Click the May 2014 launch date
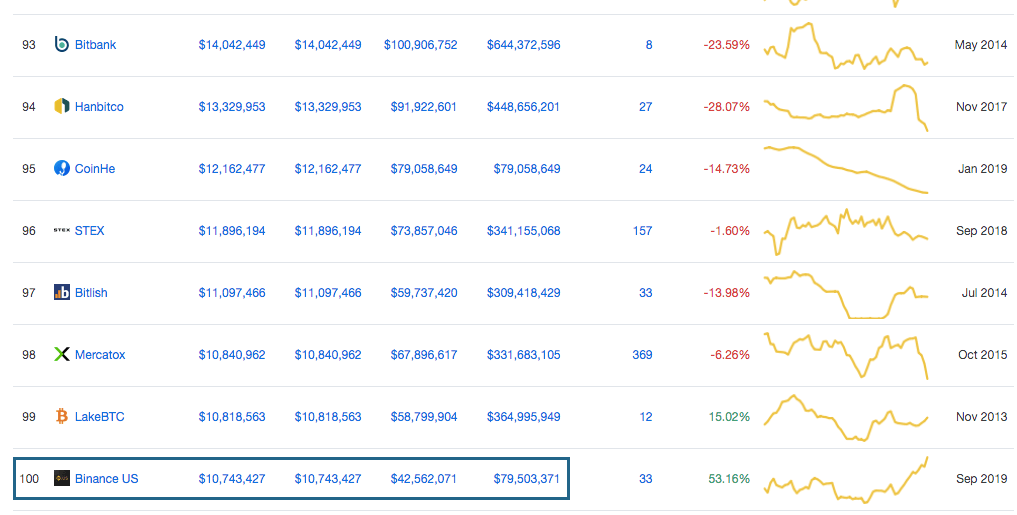This screenshot has height=515, width=1017. [981, 45]
